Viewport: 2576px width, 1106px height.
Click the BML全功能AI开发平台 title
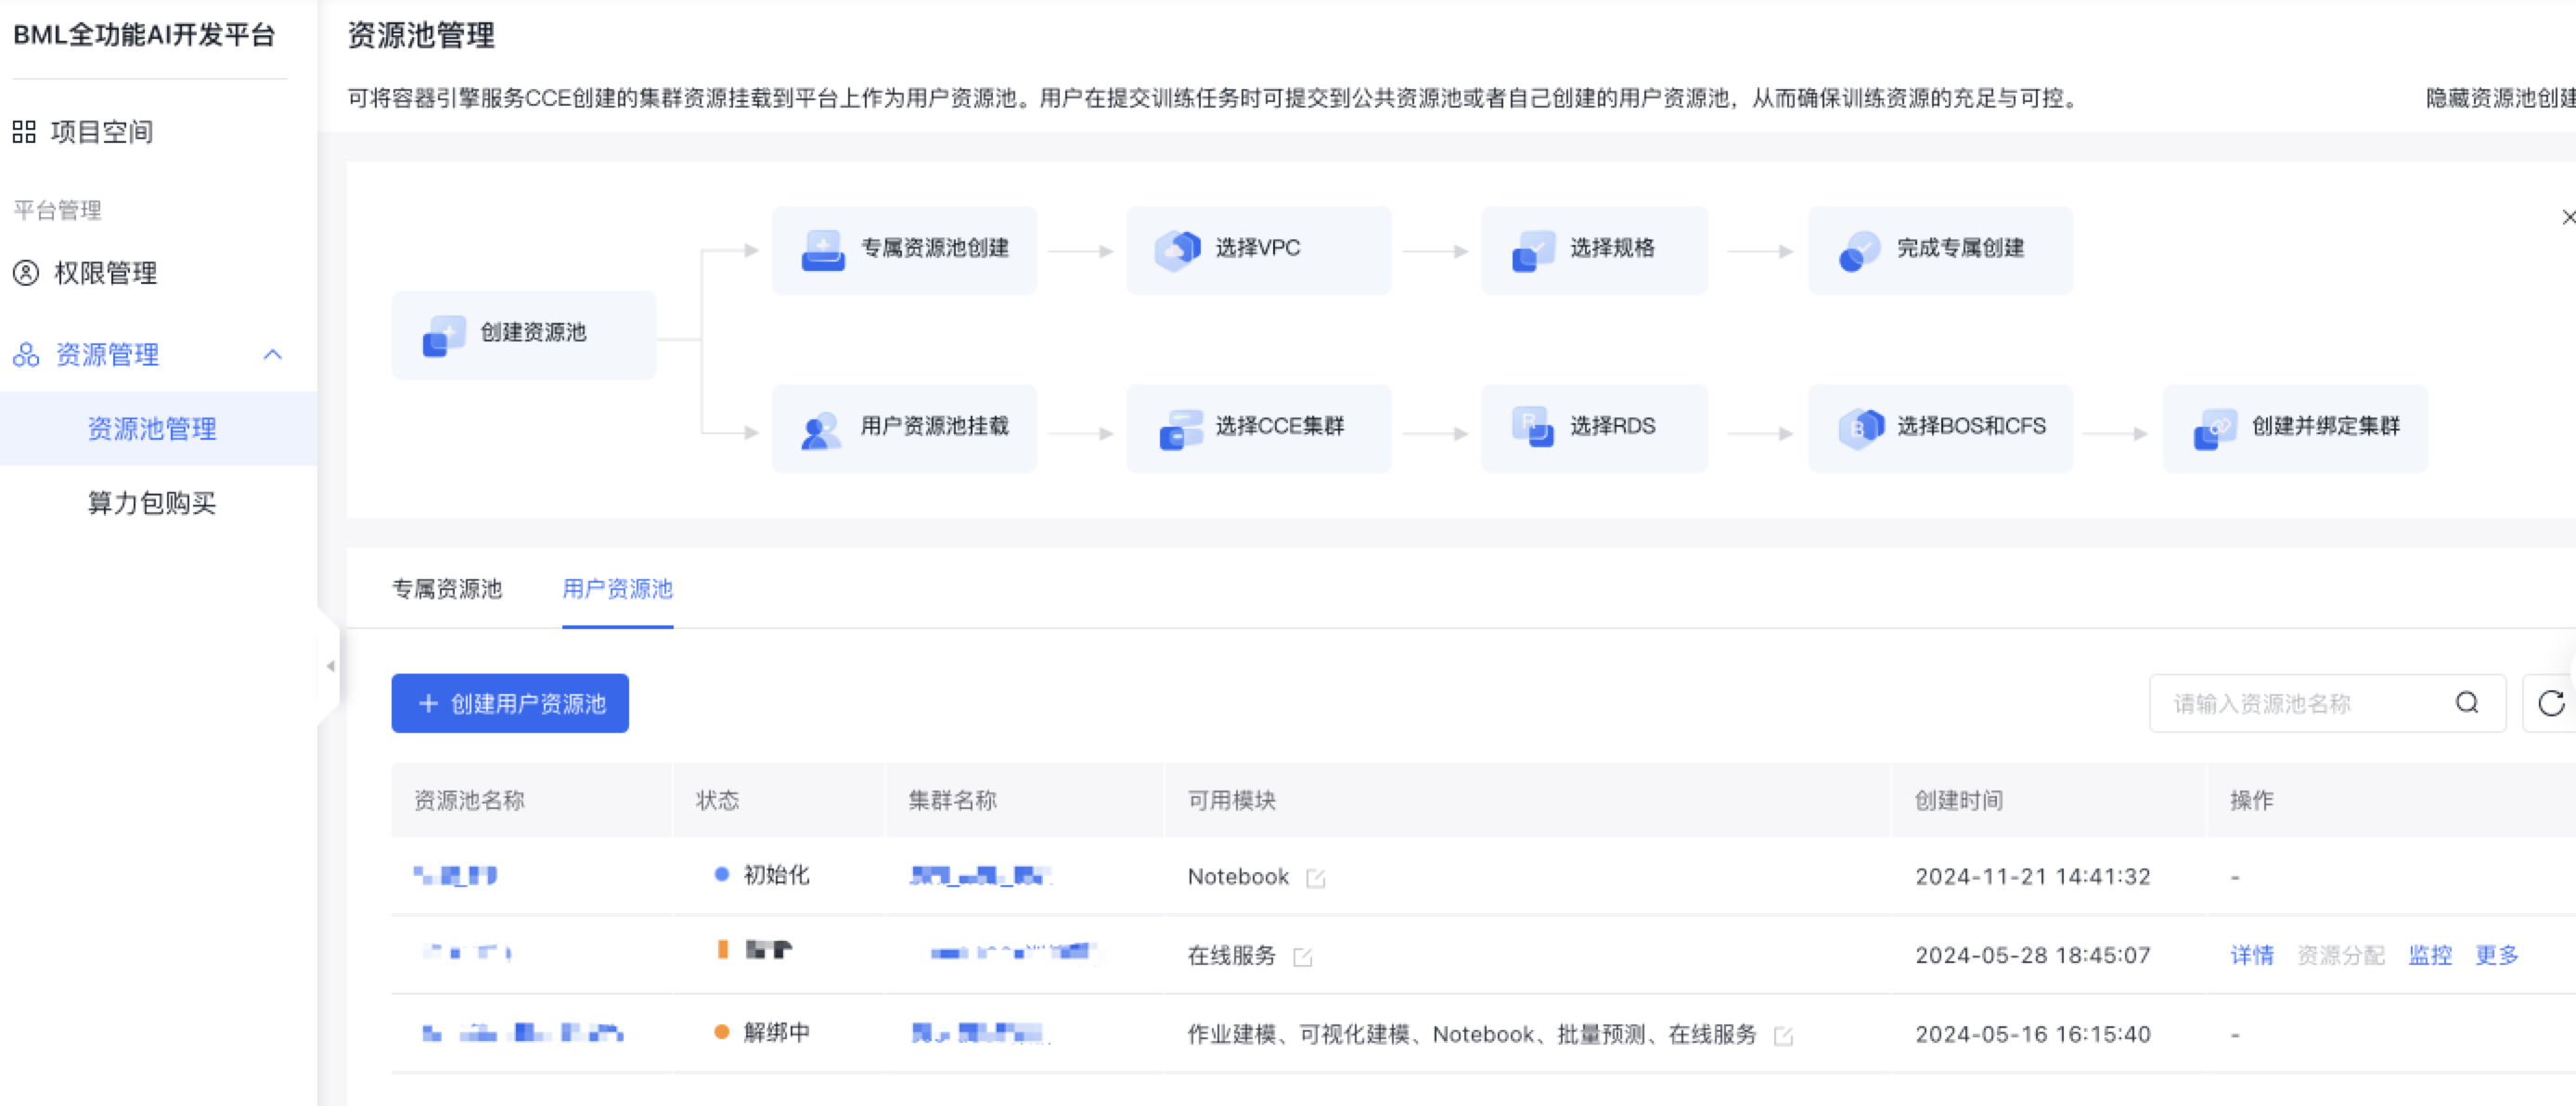144,35
